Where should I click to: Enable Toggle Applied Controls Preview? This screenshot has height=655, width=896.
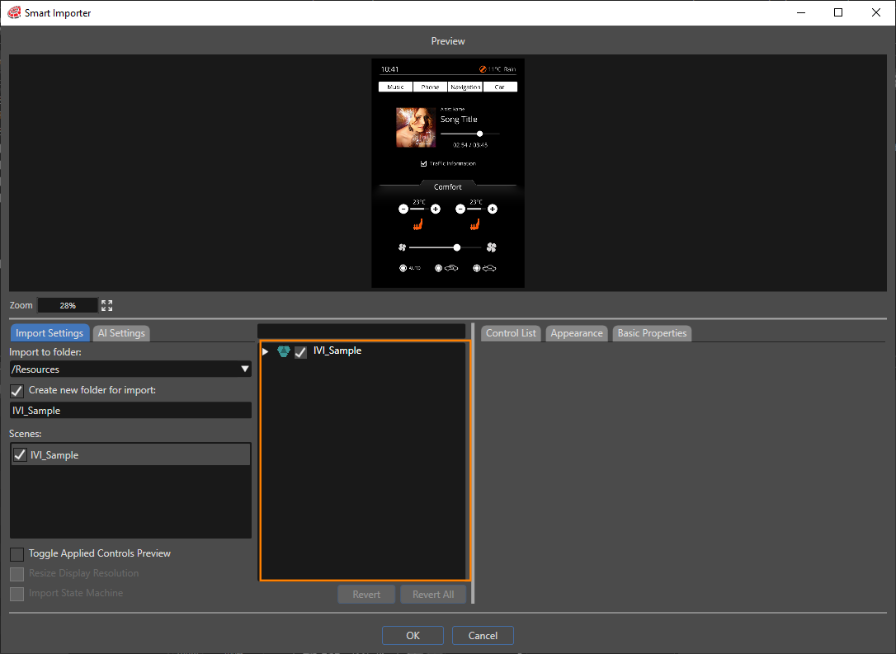(x=17, y=554)
